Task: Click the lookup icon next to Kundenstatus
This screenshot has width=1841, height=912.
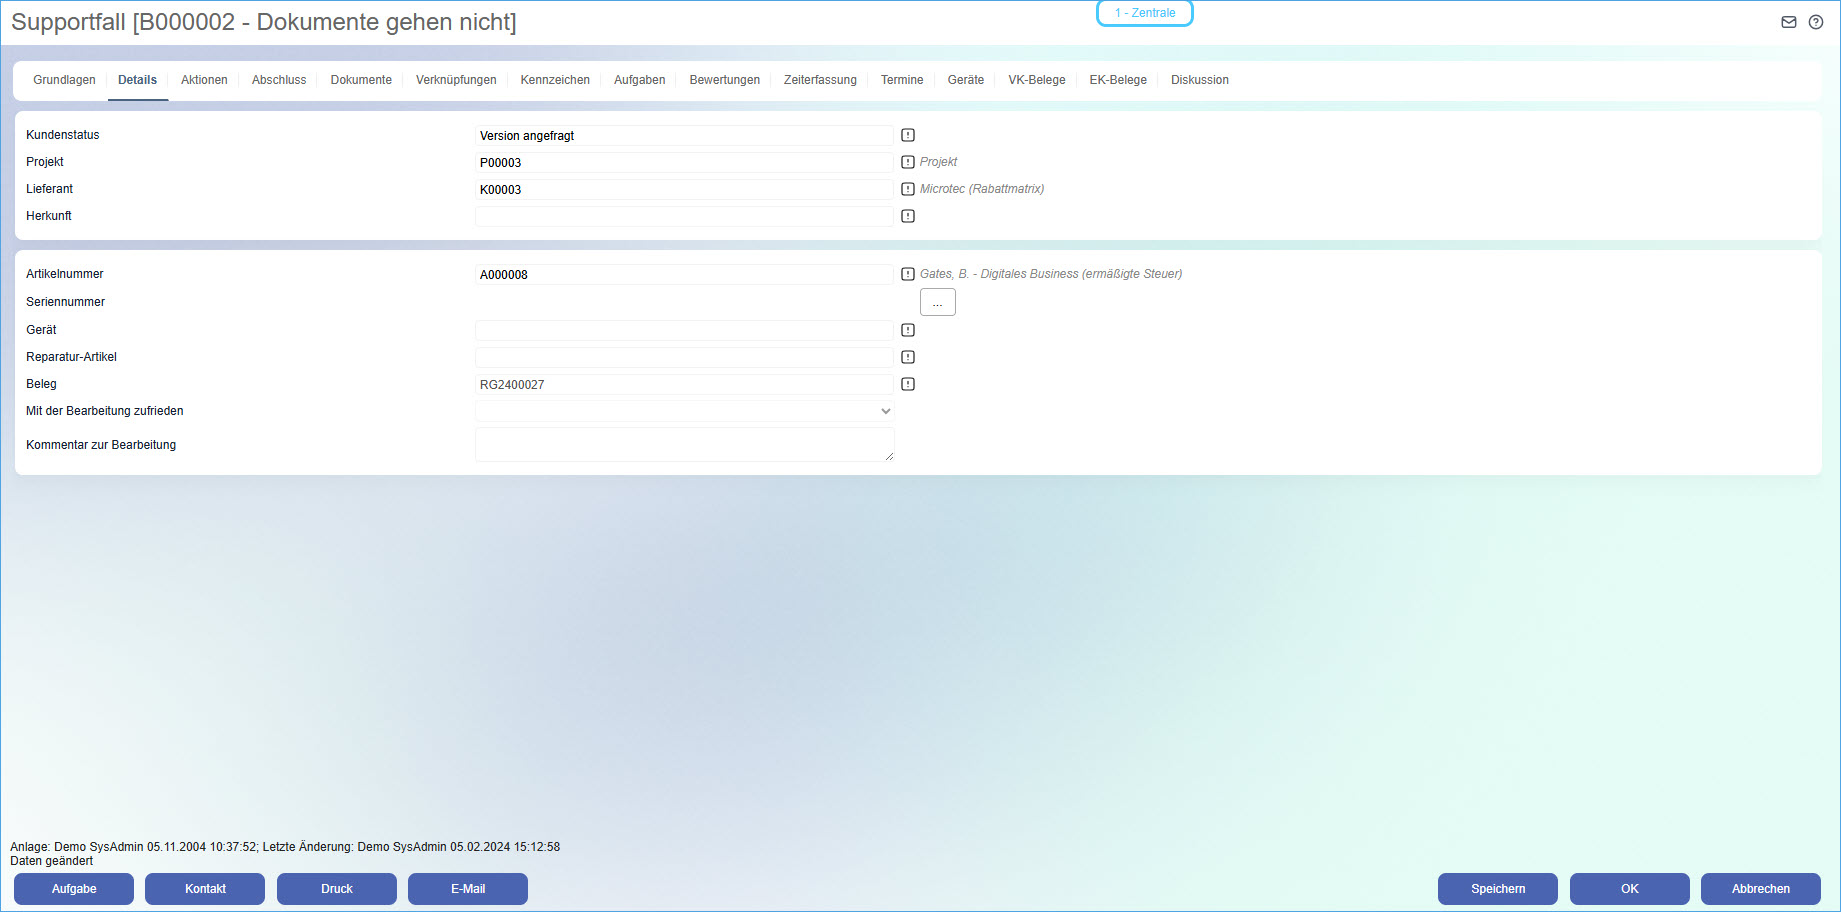Action: pyautogui.click(x=908, y=135)
